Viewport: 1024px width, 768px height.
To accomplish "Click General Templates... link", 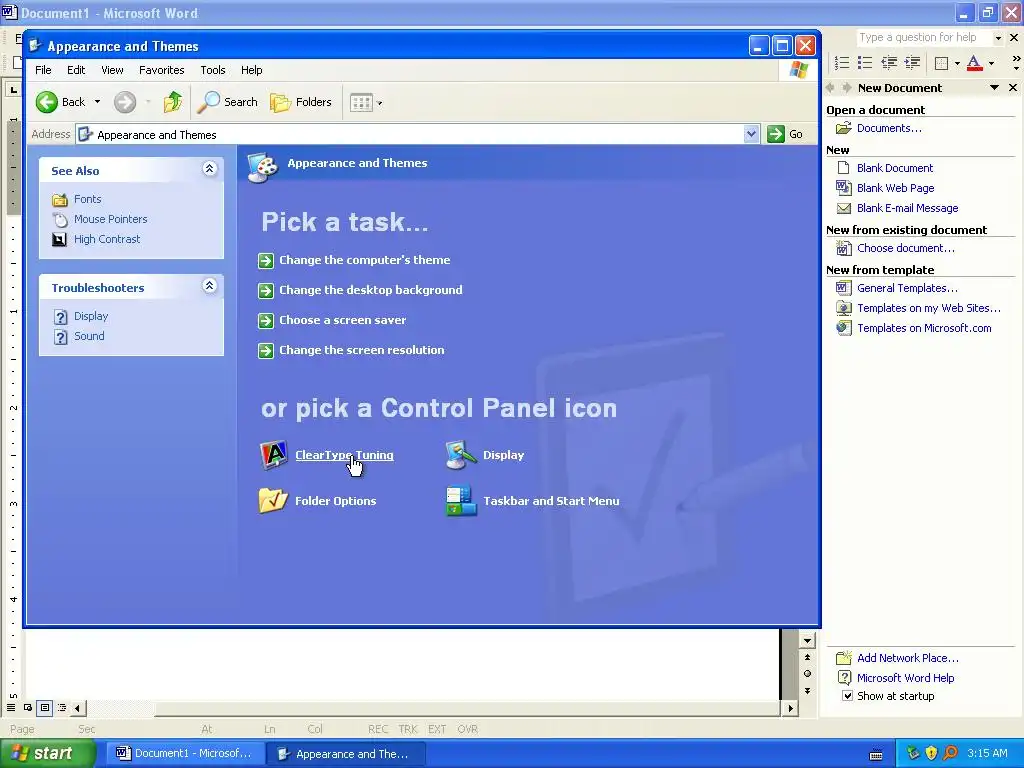I will (x=907, y=288).
